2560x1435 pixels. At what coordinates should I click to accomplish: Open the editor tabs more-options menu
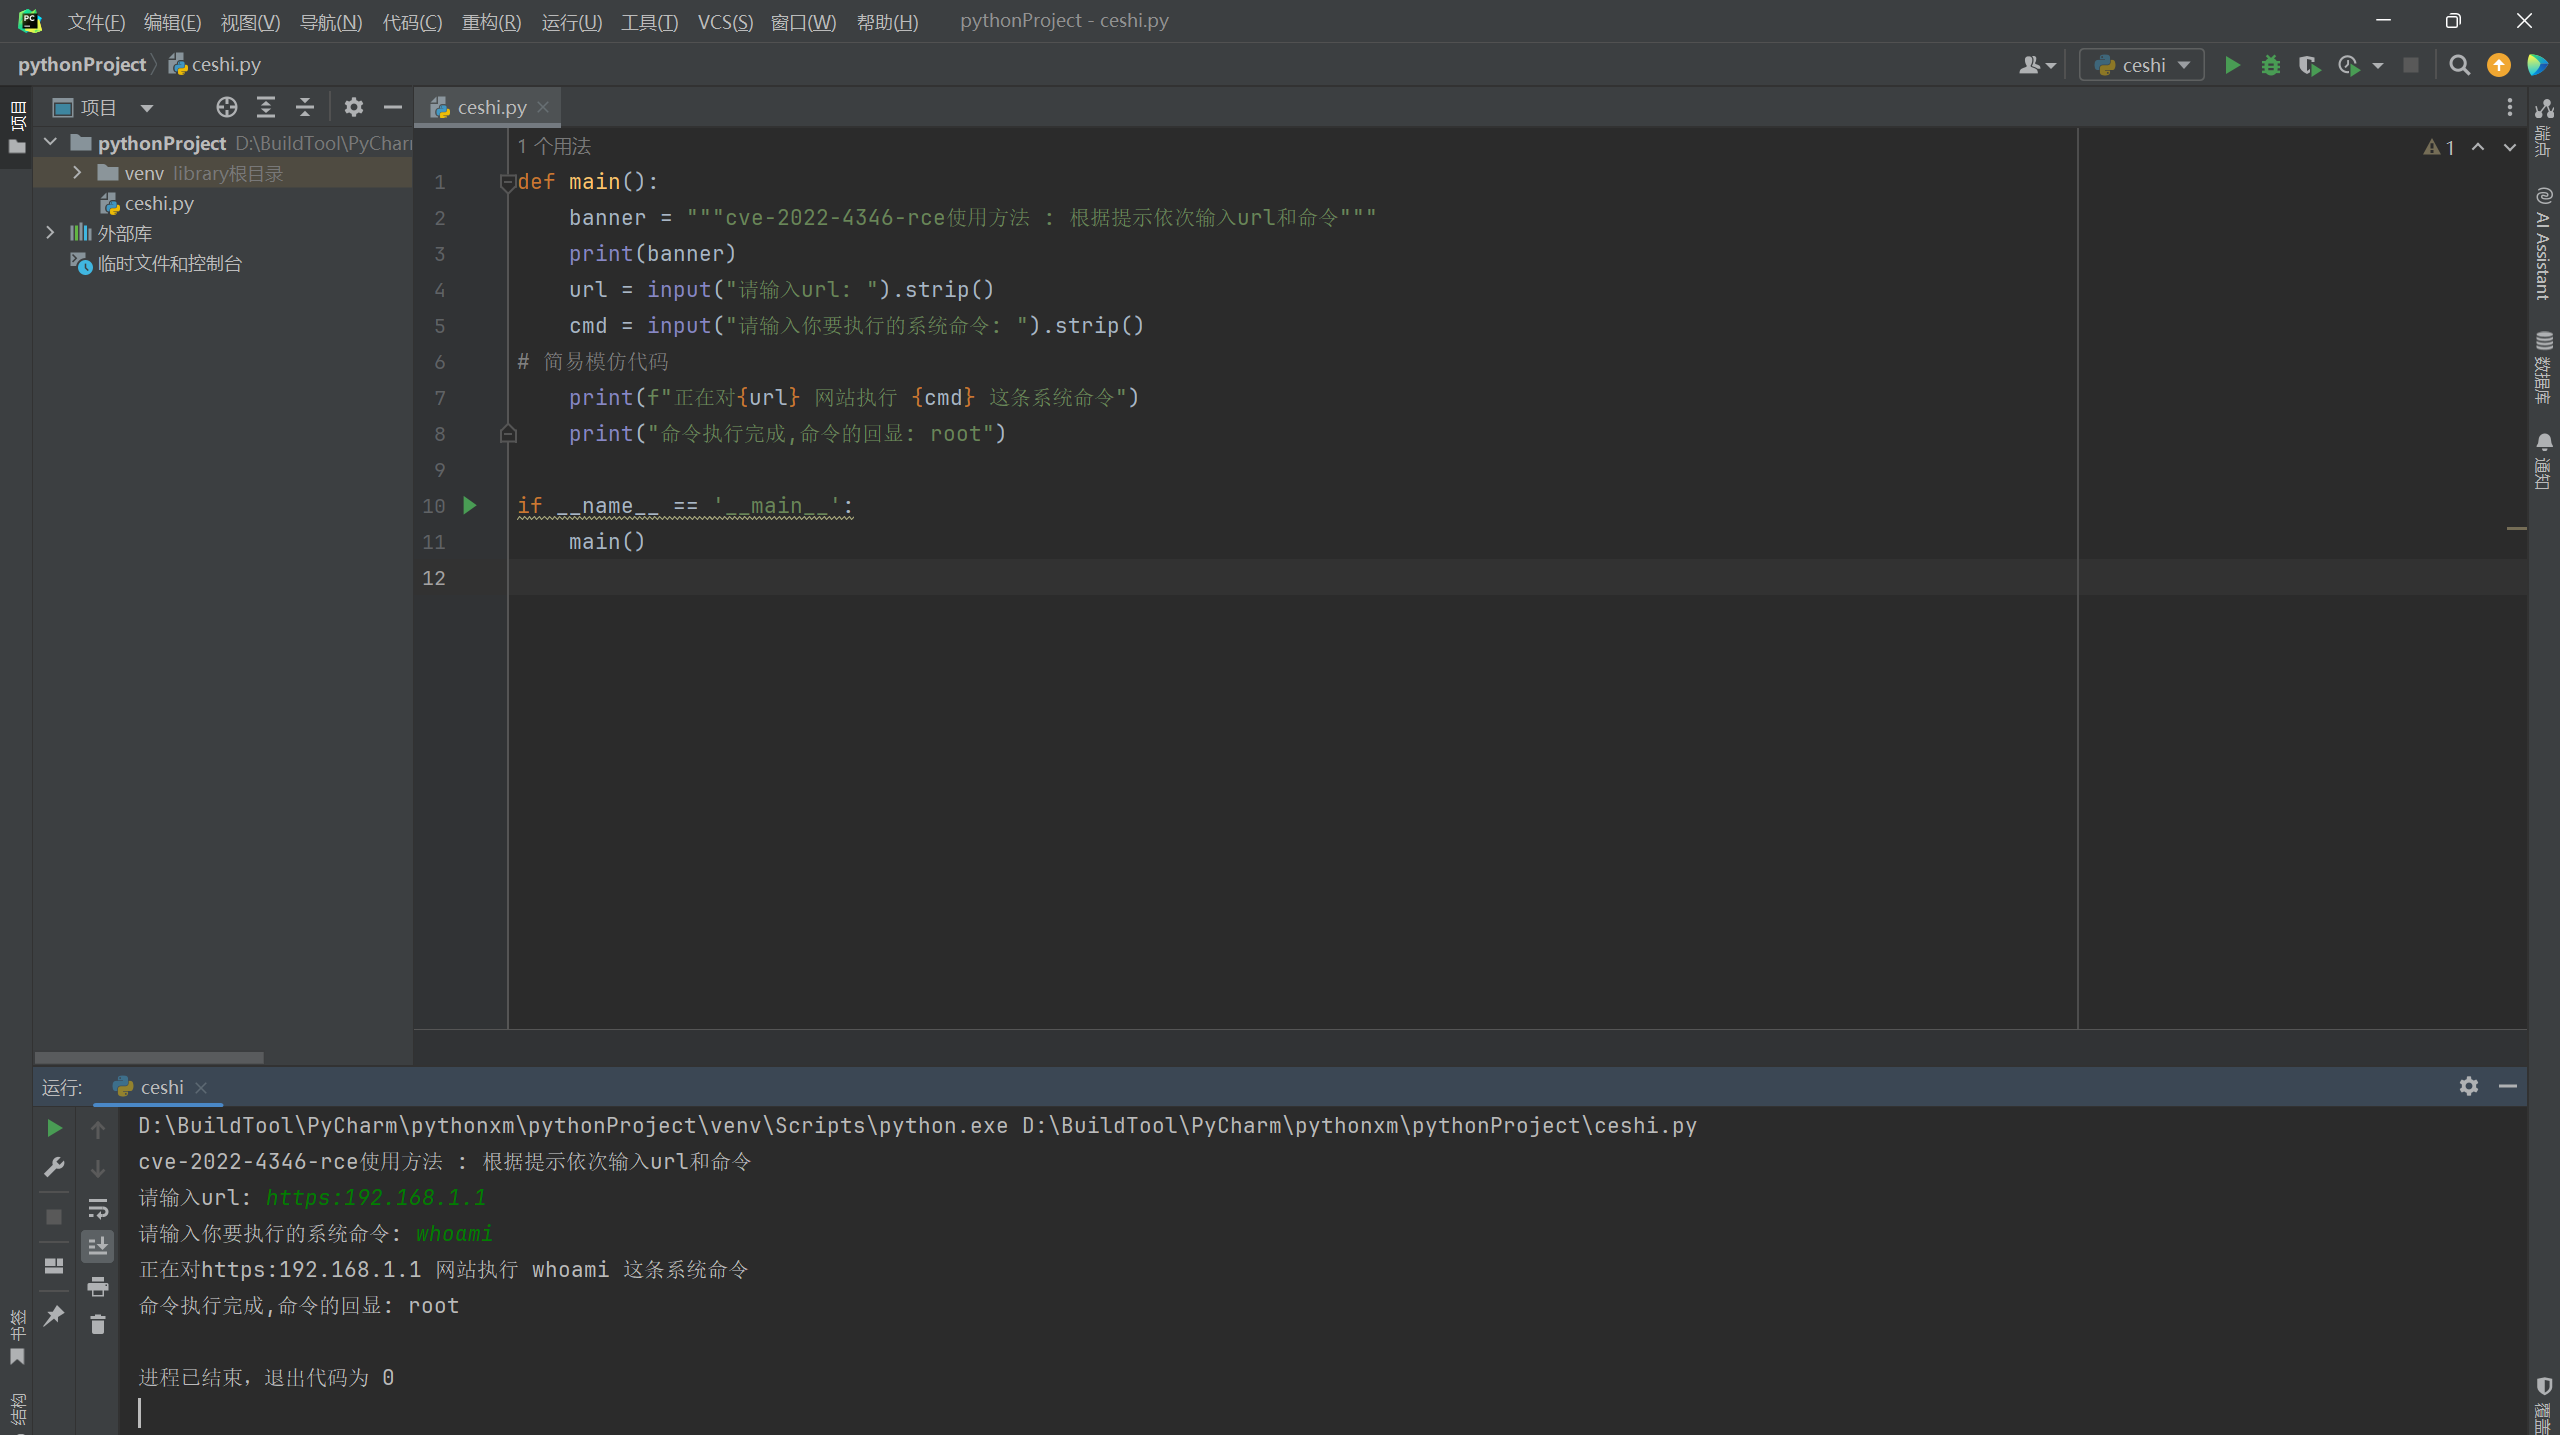pyautogui.click(x=2509, y=107)
